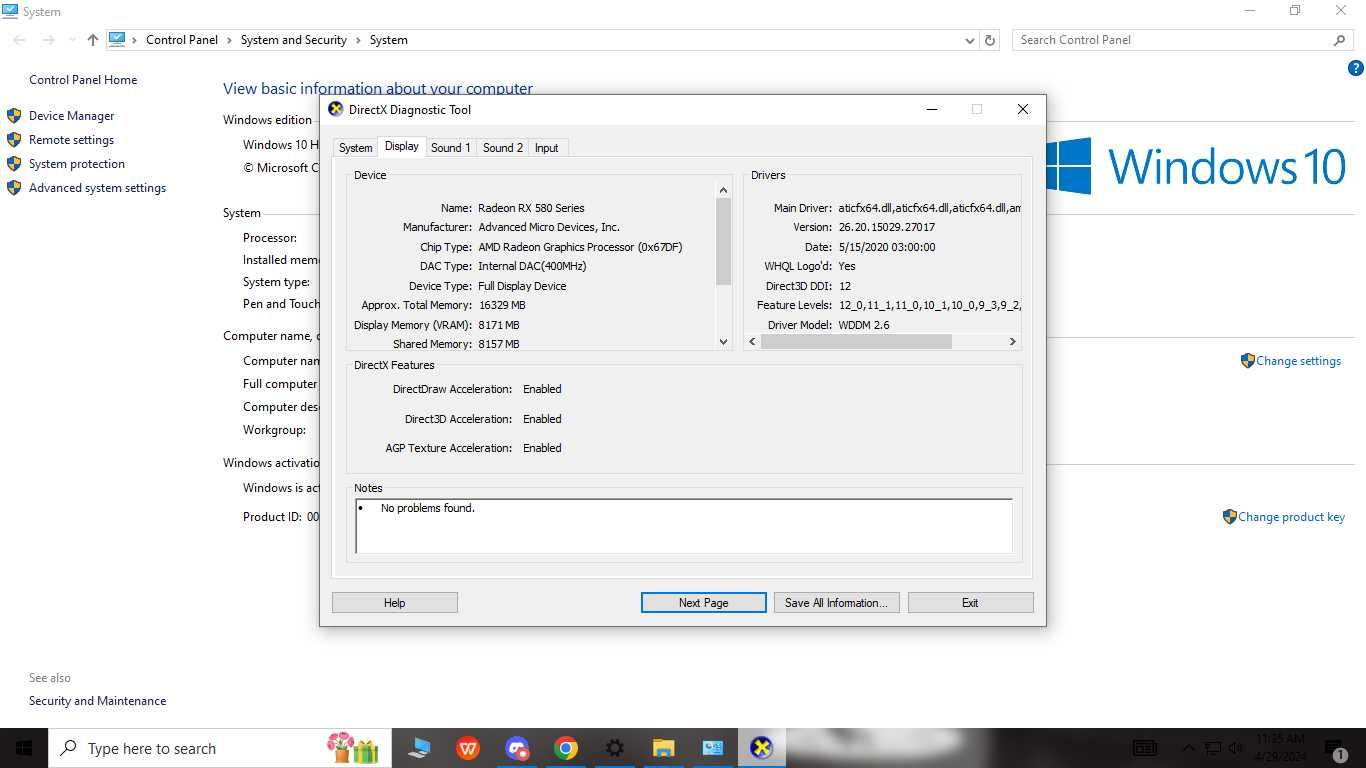The width and height of the screenshot is (1366, 768).
Task: Open the recent locations dropdown arrow
Action: (71, 40)
